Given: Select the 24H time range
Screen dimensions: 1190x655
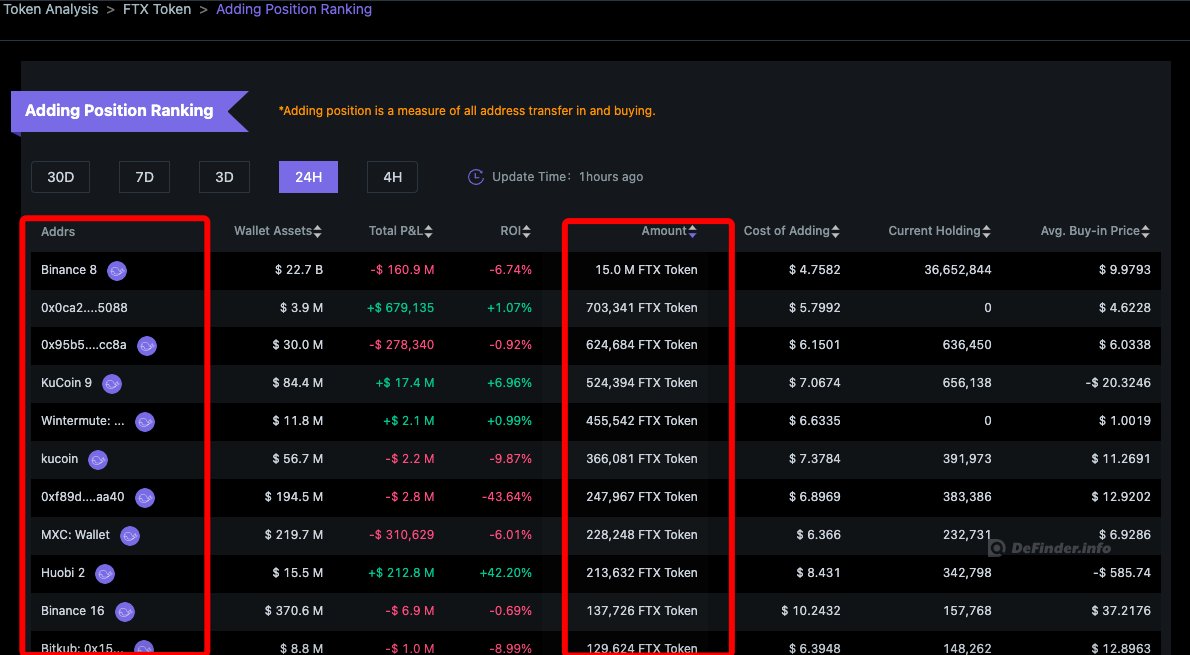Looking at the screenshot, I should click(x=308, y=177).
